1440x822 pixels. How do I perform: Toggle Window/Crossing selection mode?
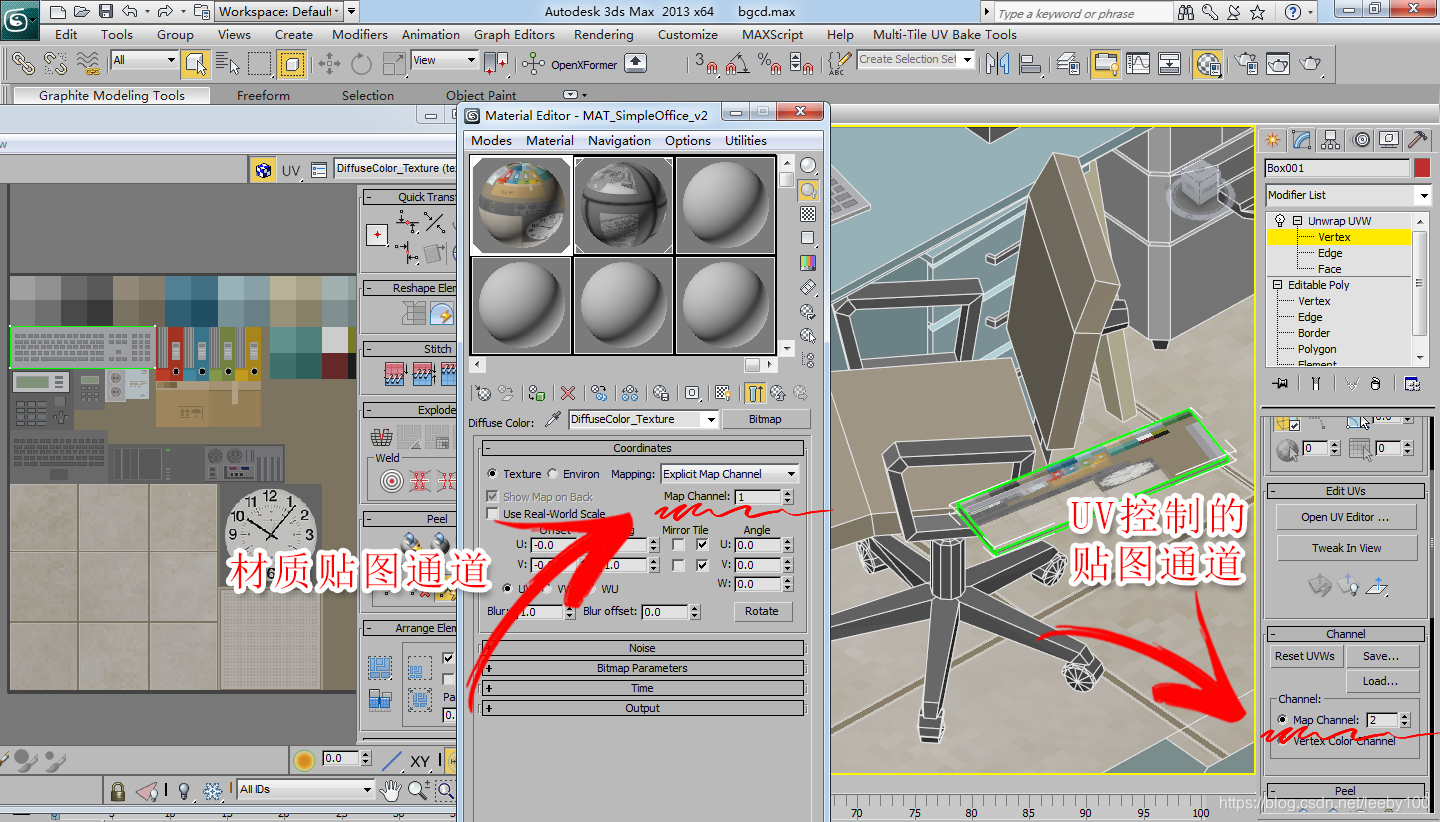pos(292,64)
